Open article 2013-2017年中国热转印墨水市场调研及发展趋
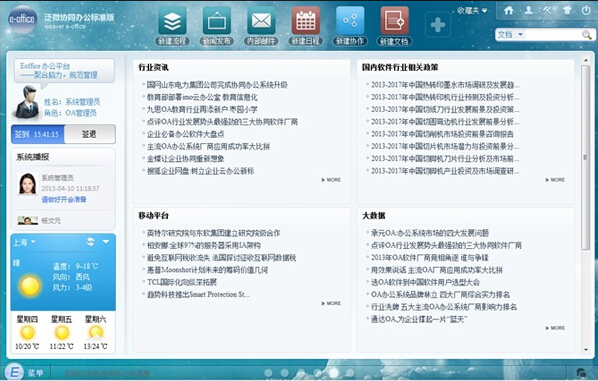 (445, 85)
